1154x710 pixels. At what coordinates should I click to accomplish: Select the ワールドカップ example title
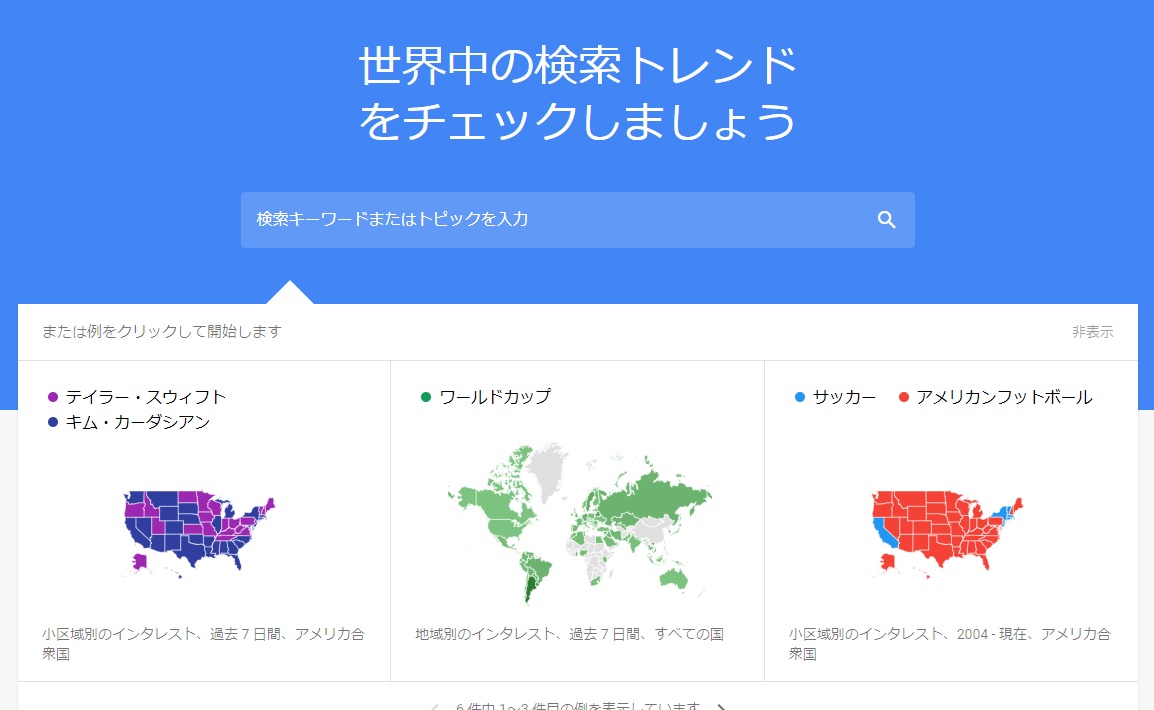[x=495, y=397]
